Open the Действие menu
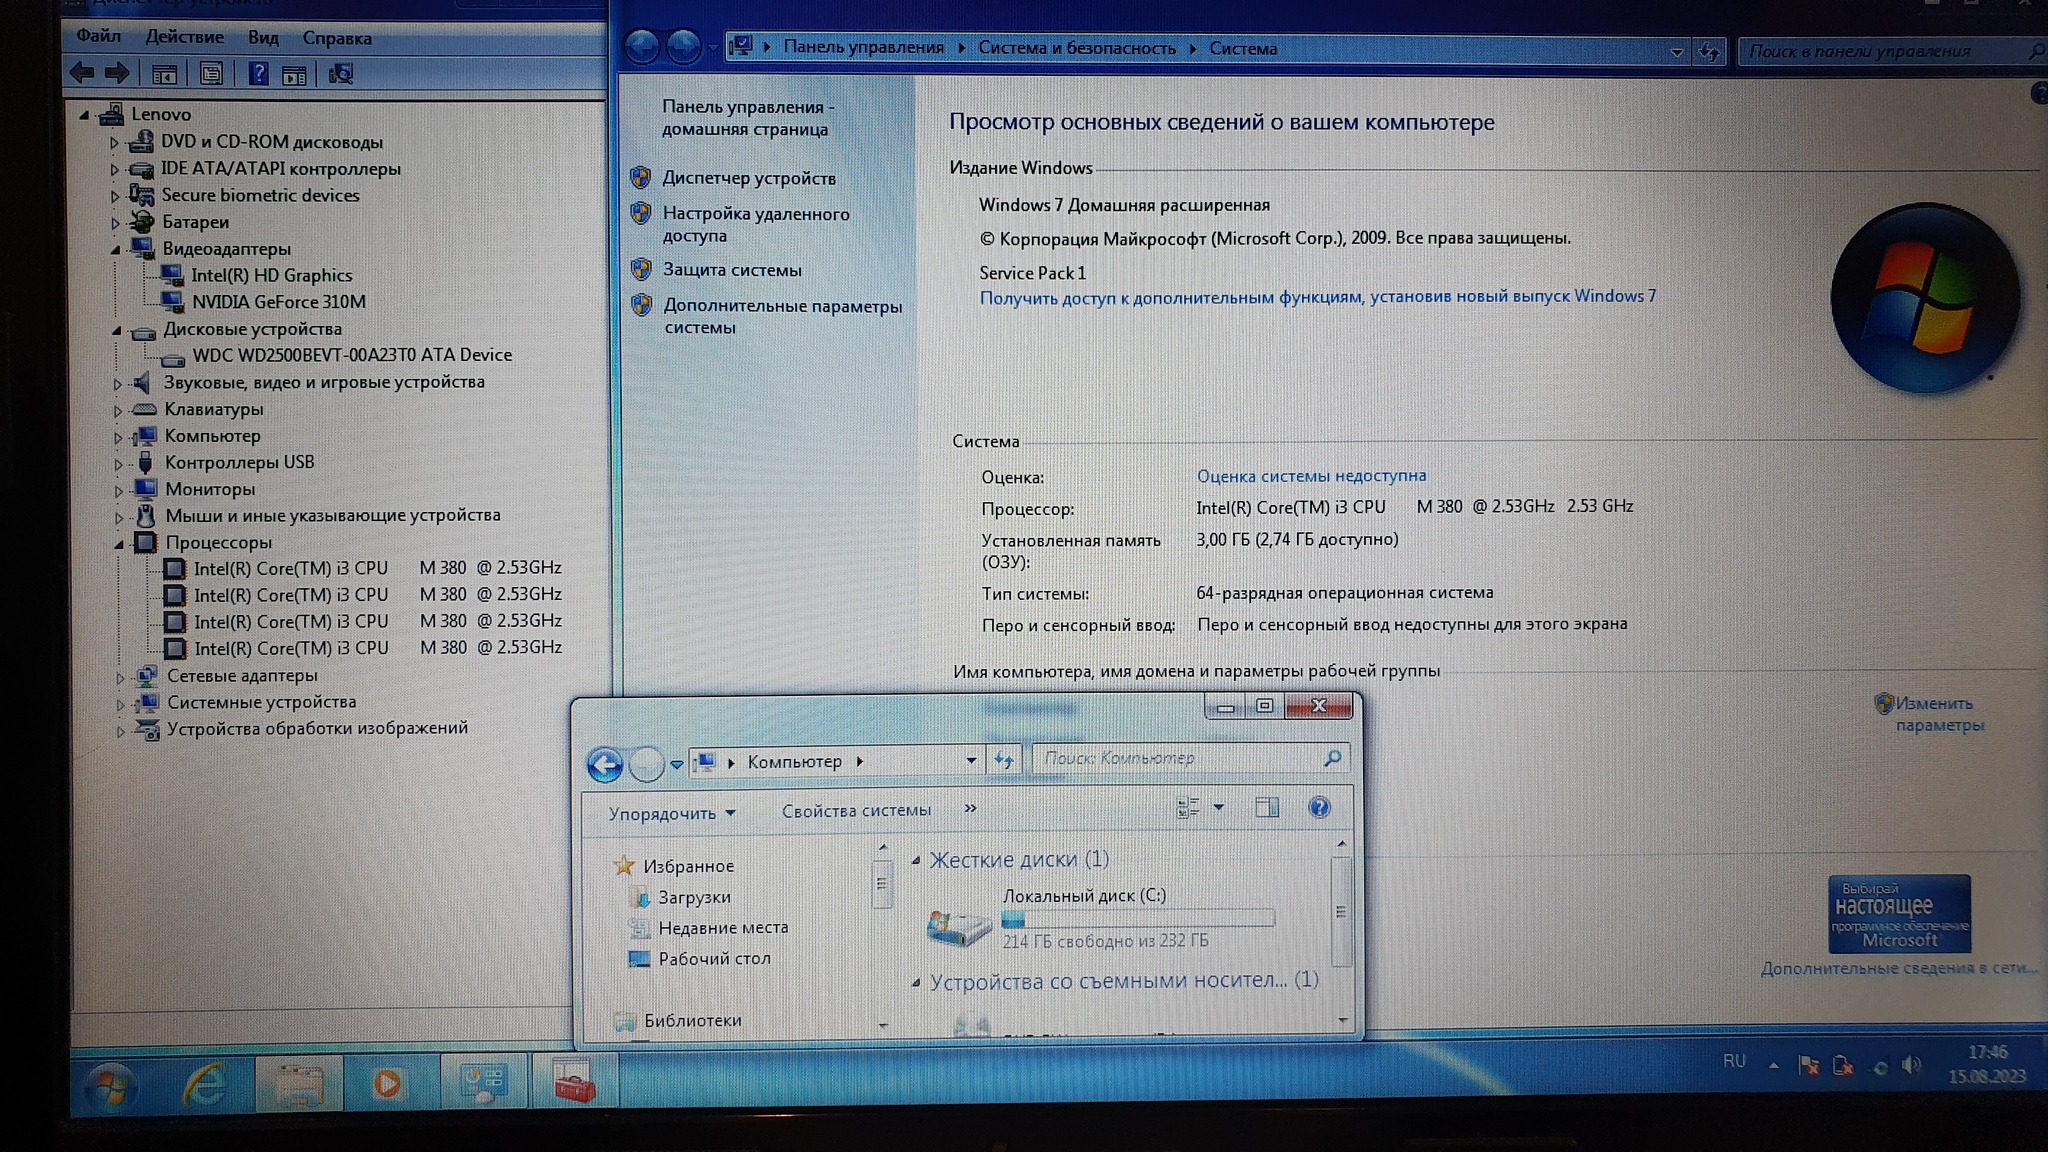 (x=184, y=37)
